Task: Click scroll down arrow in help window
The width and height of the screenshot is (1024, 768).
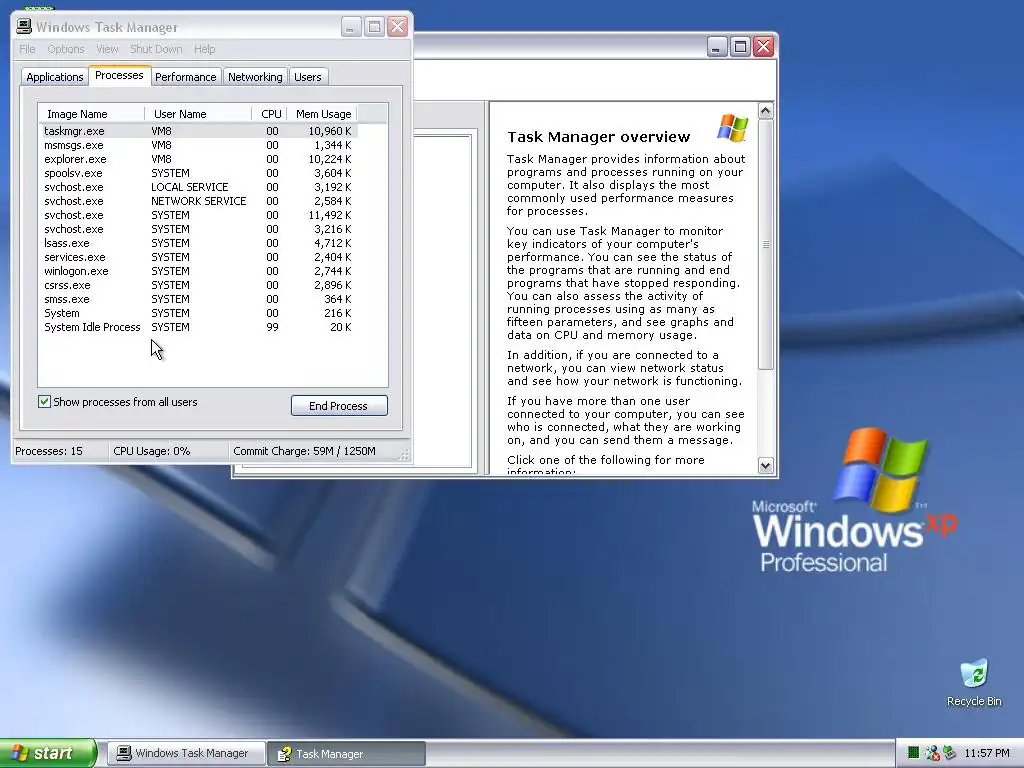Action: (765, 465)
